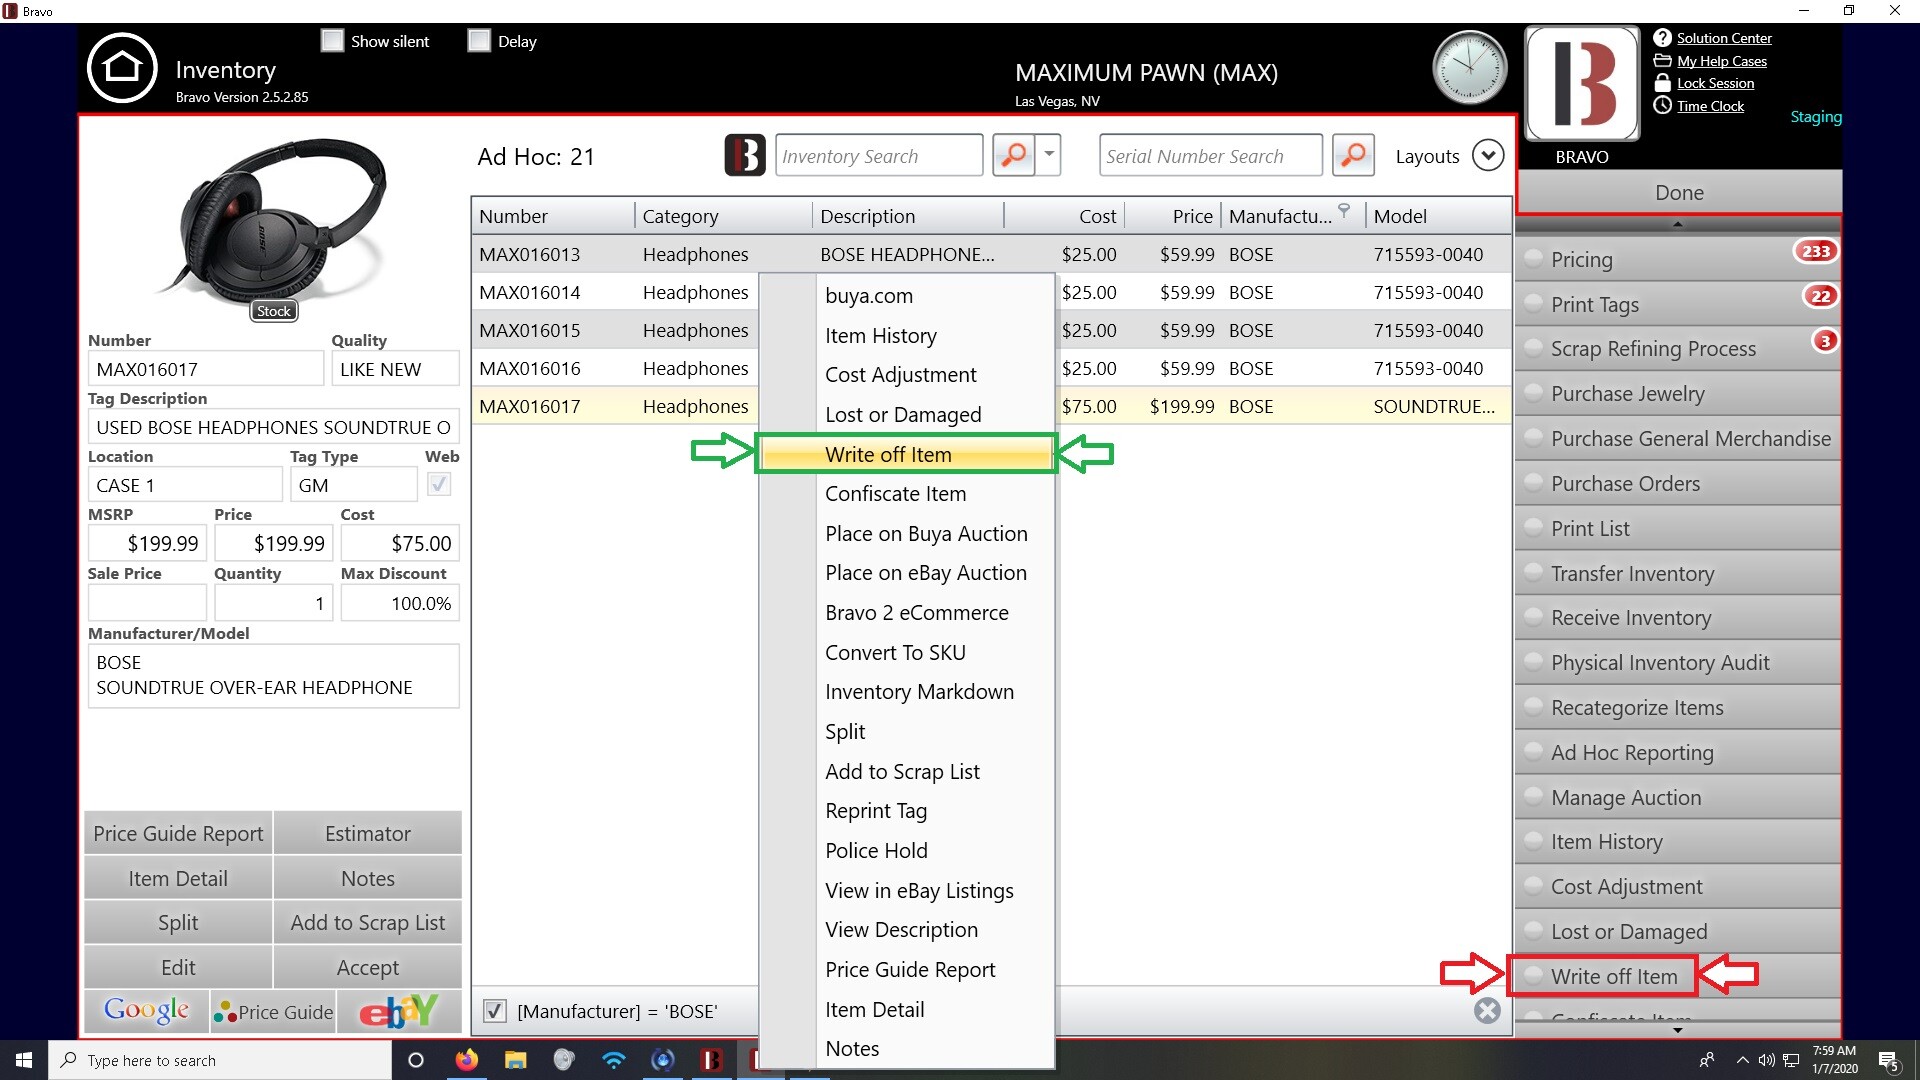Click the large BRAVO logo tile
This screenshot has width=1920, height=1080.
coord(1582,84)
